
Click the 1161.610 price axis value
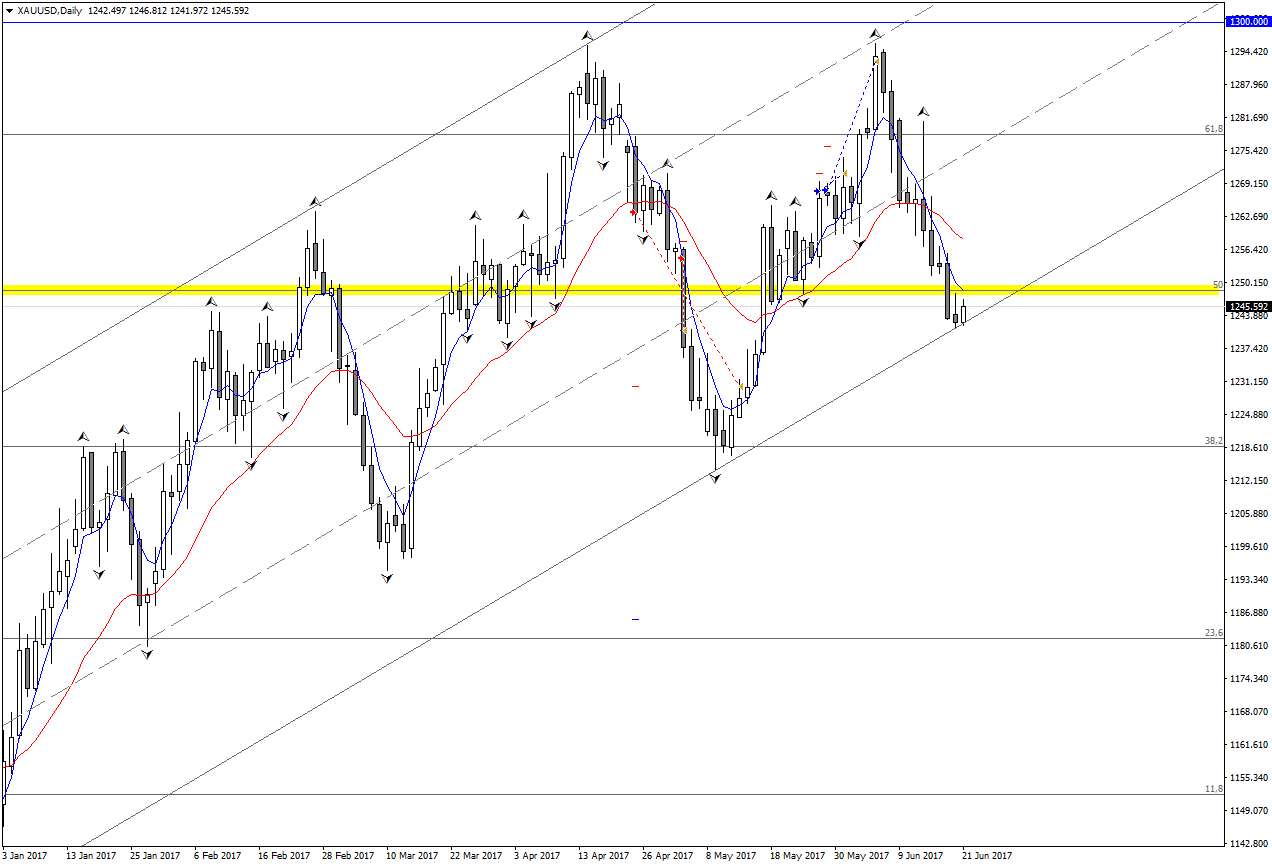(1249, 744)
